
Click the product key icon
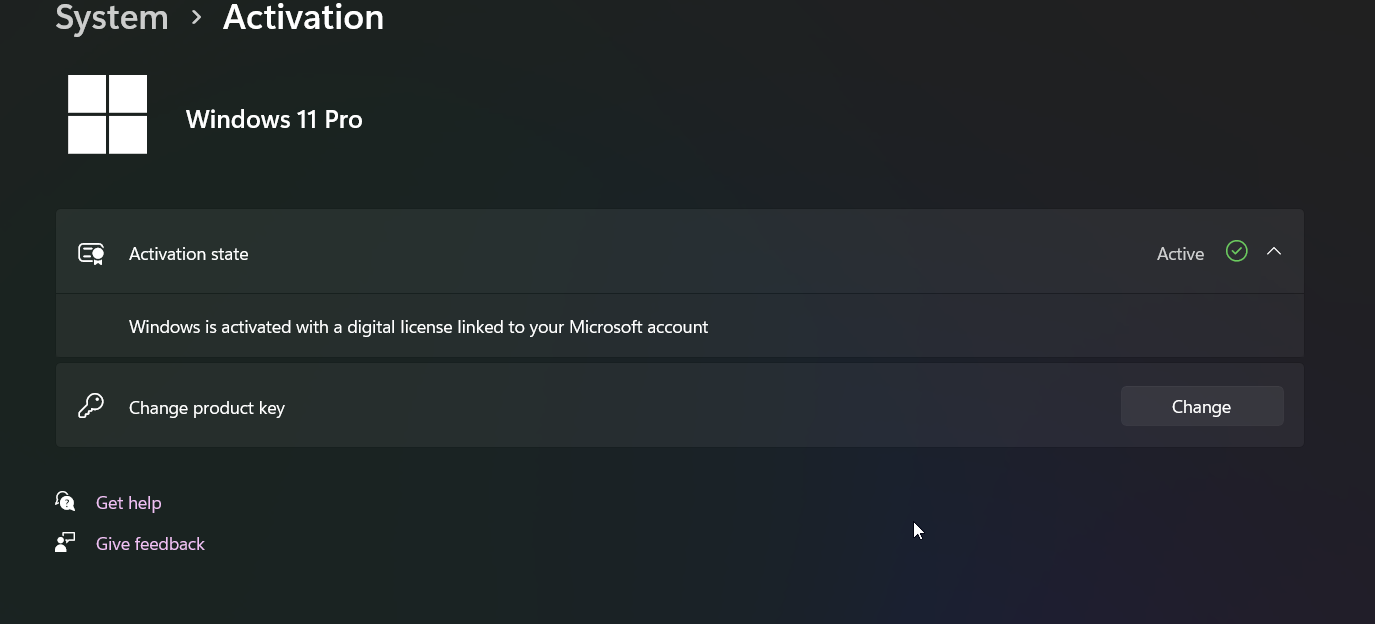click(91, 406)
